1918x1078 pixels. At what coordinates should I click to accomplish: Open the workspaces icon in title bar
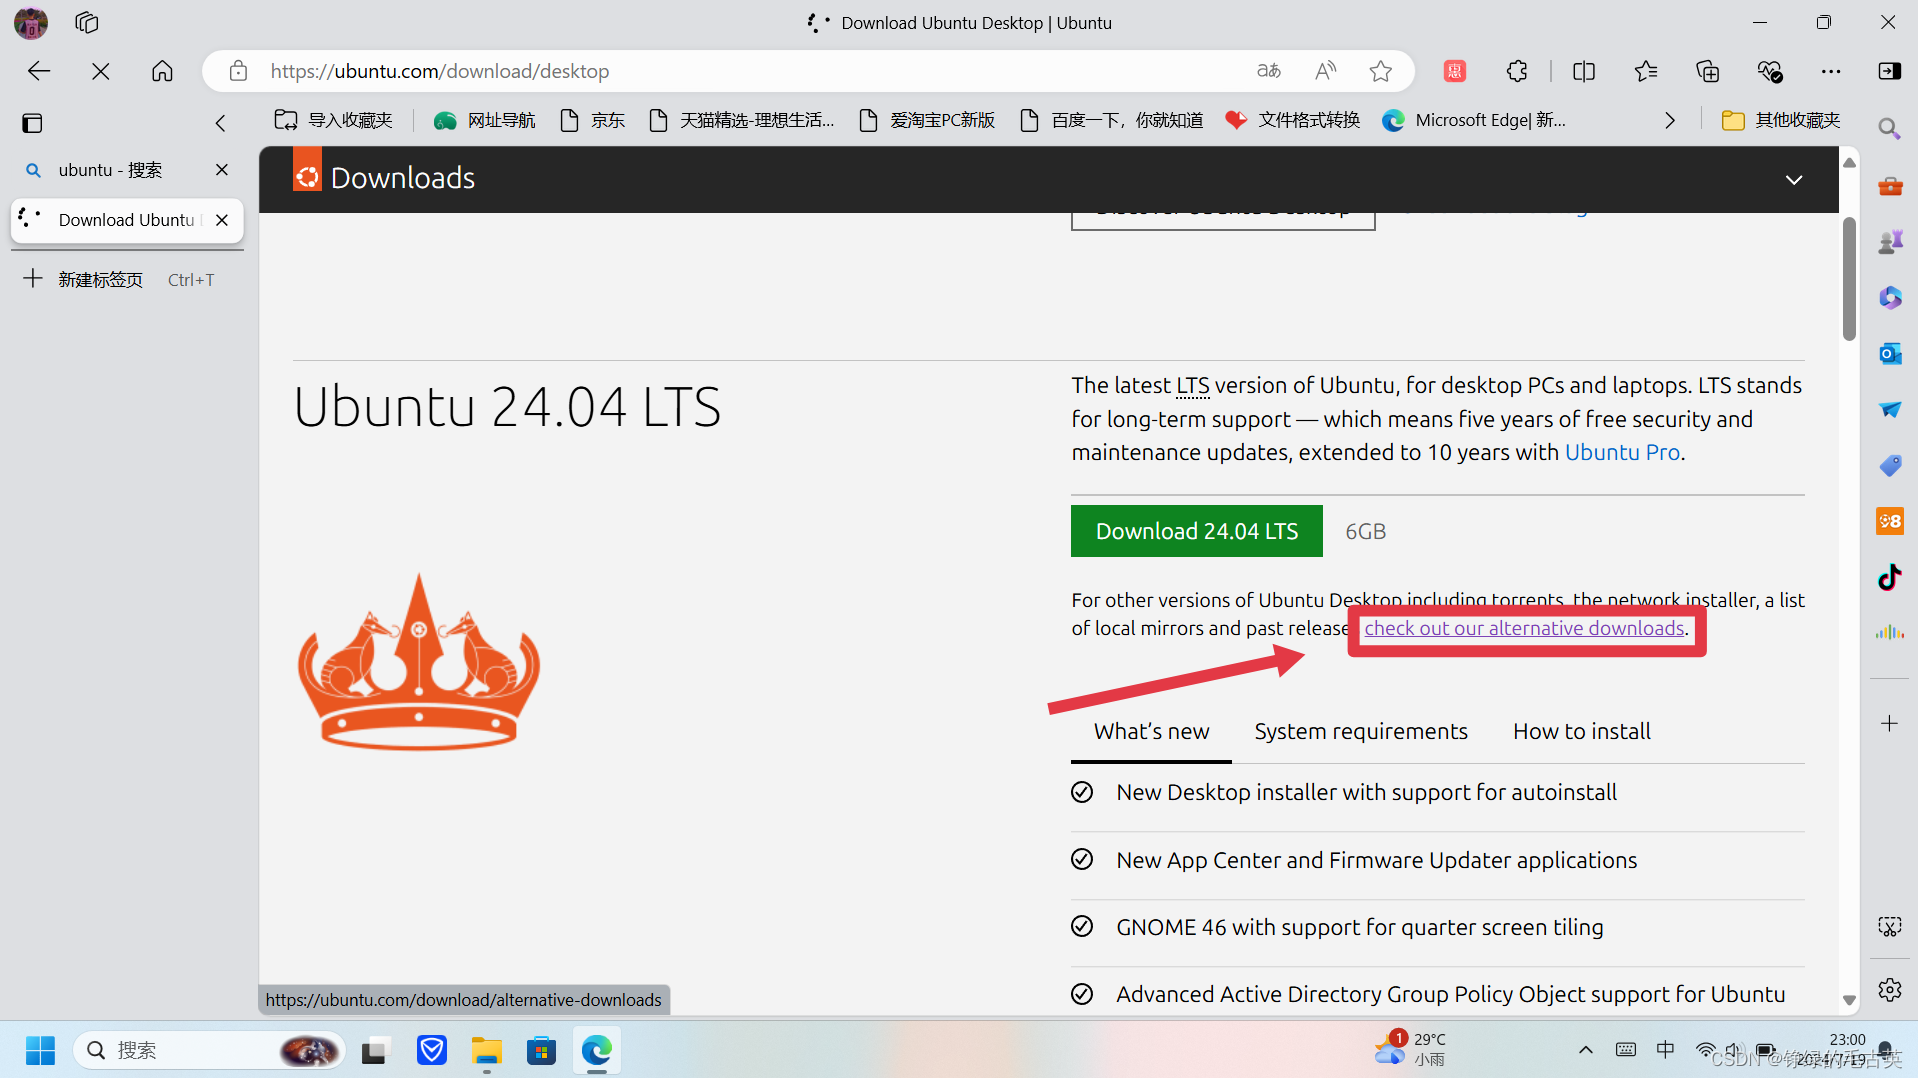pyautogui.click(x=87, y=22)
